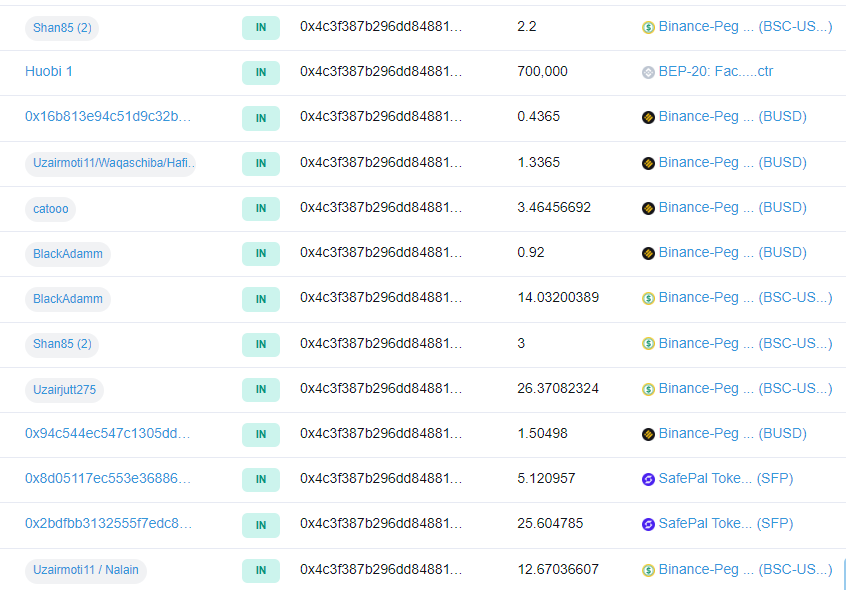
Task: Open the Binance-Peg BUSD token link in the catooo row
Action: click(733, 208)
